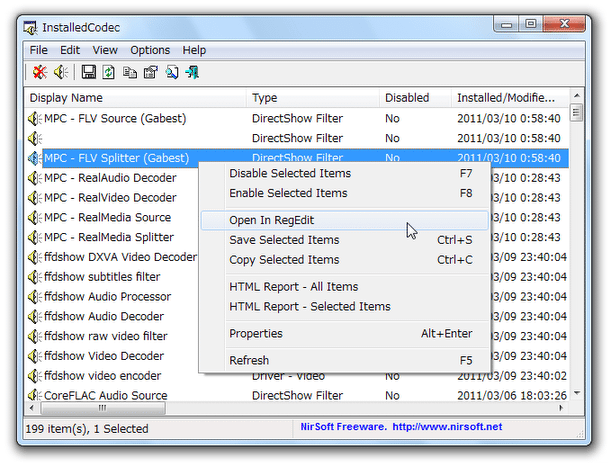Select HTML Report - Selected Items
The width and height of the screenshot is (611, 467).
click(344, 307)
